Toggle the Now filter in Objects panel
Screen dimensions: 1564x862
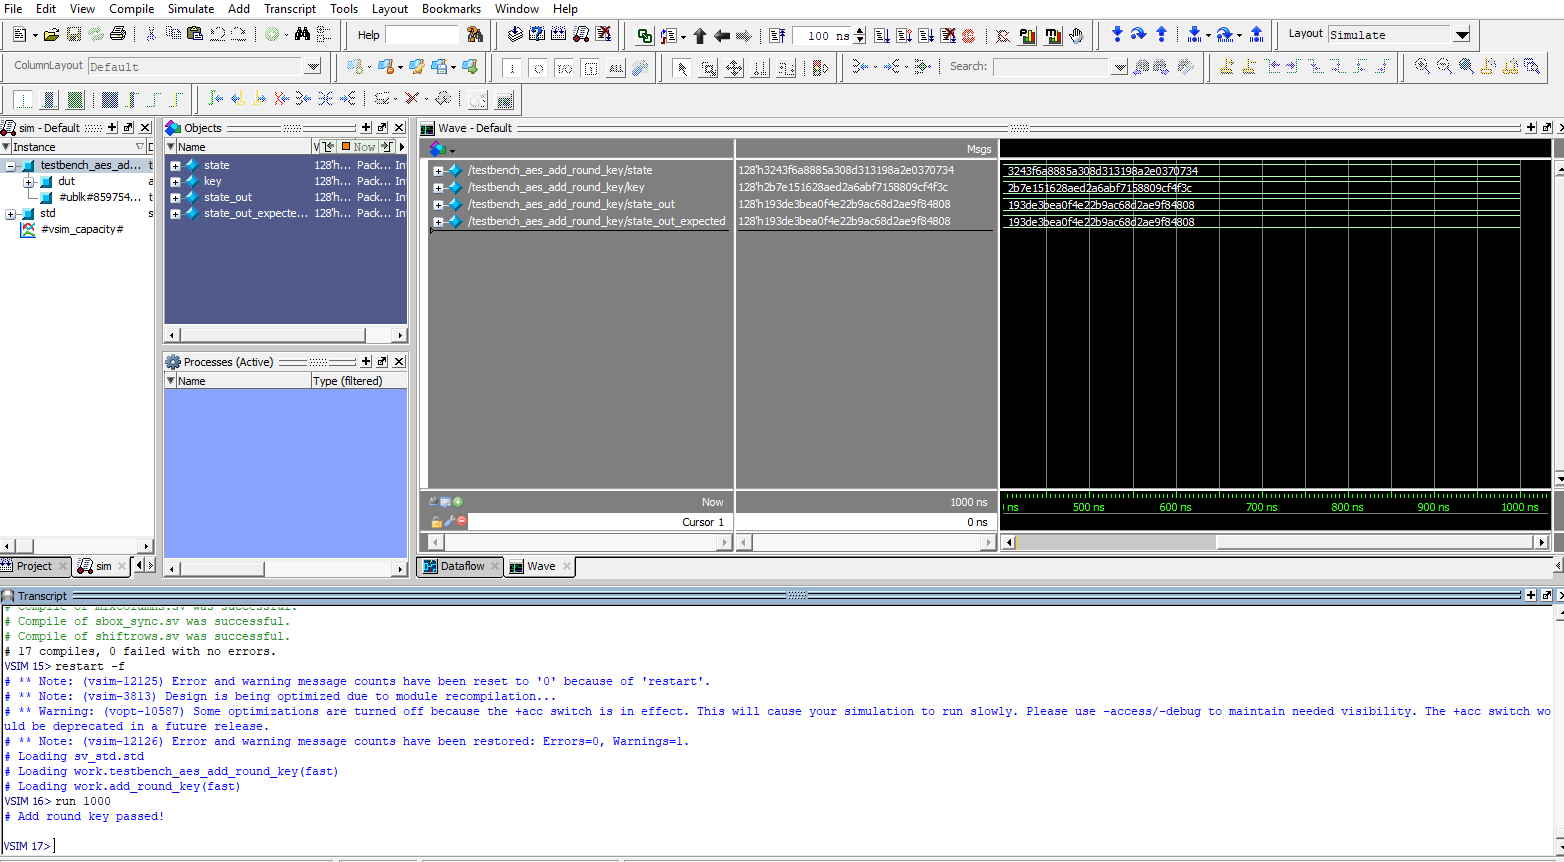pyautogui.click(x=359, y=147)
